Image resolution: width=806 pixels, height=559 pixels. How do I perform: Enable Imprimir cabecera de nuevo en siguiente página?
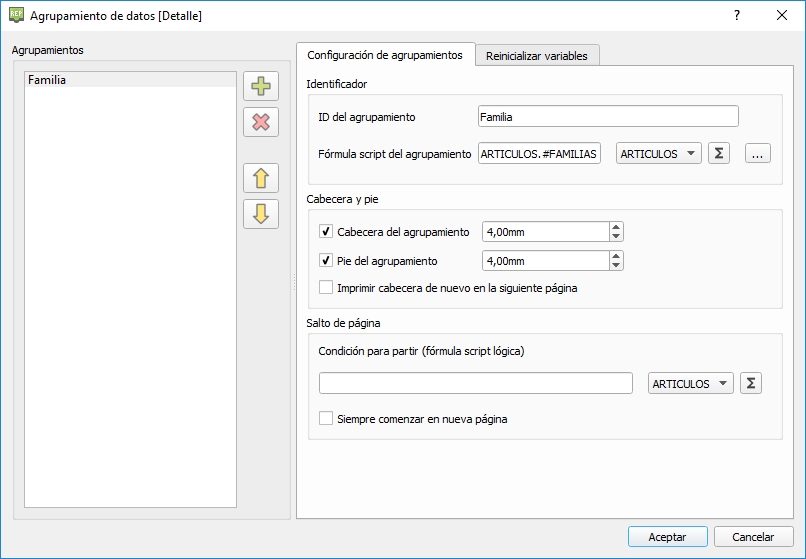326,288
